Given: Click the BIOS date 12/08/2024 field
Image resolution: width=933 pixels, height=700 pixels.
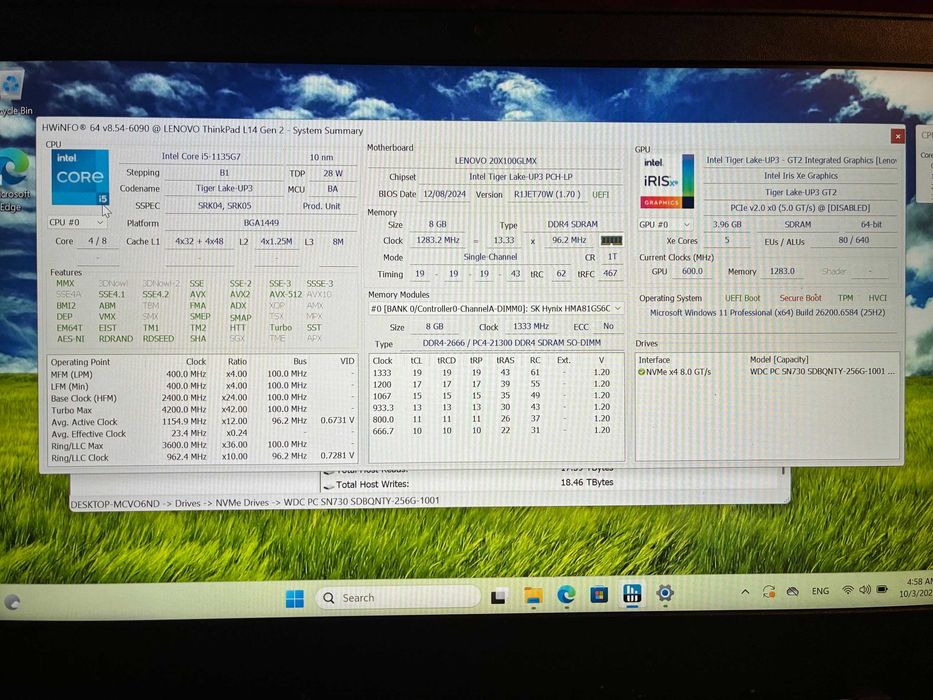Looking at the screenshot, I should click(444, 195).
